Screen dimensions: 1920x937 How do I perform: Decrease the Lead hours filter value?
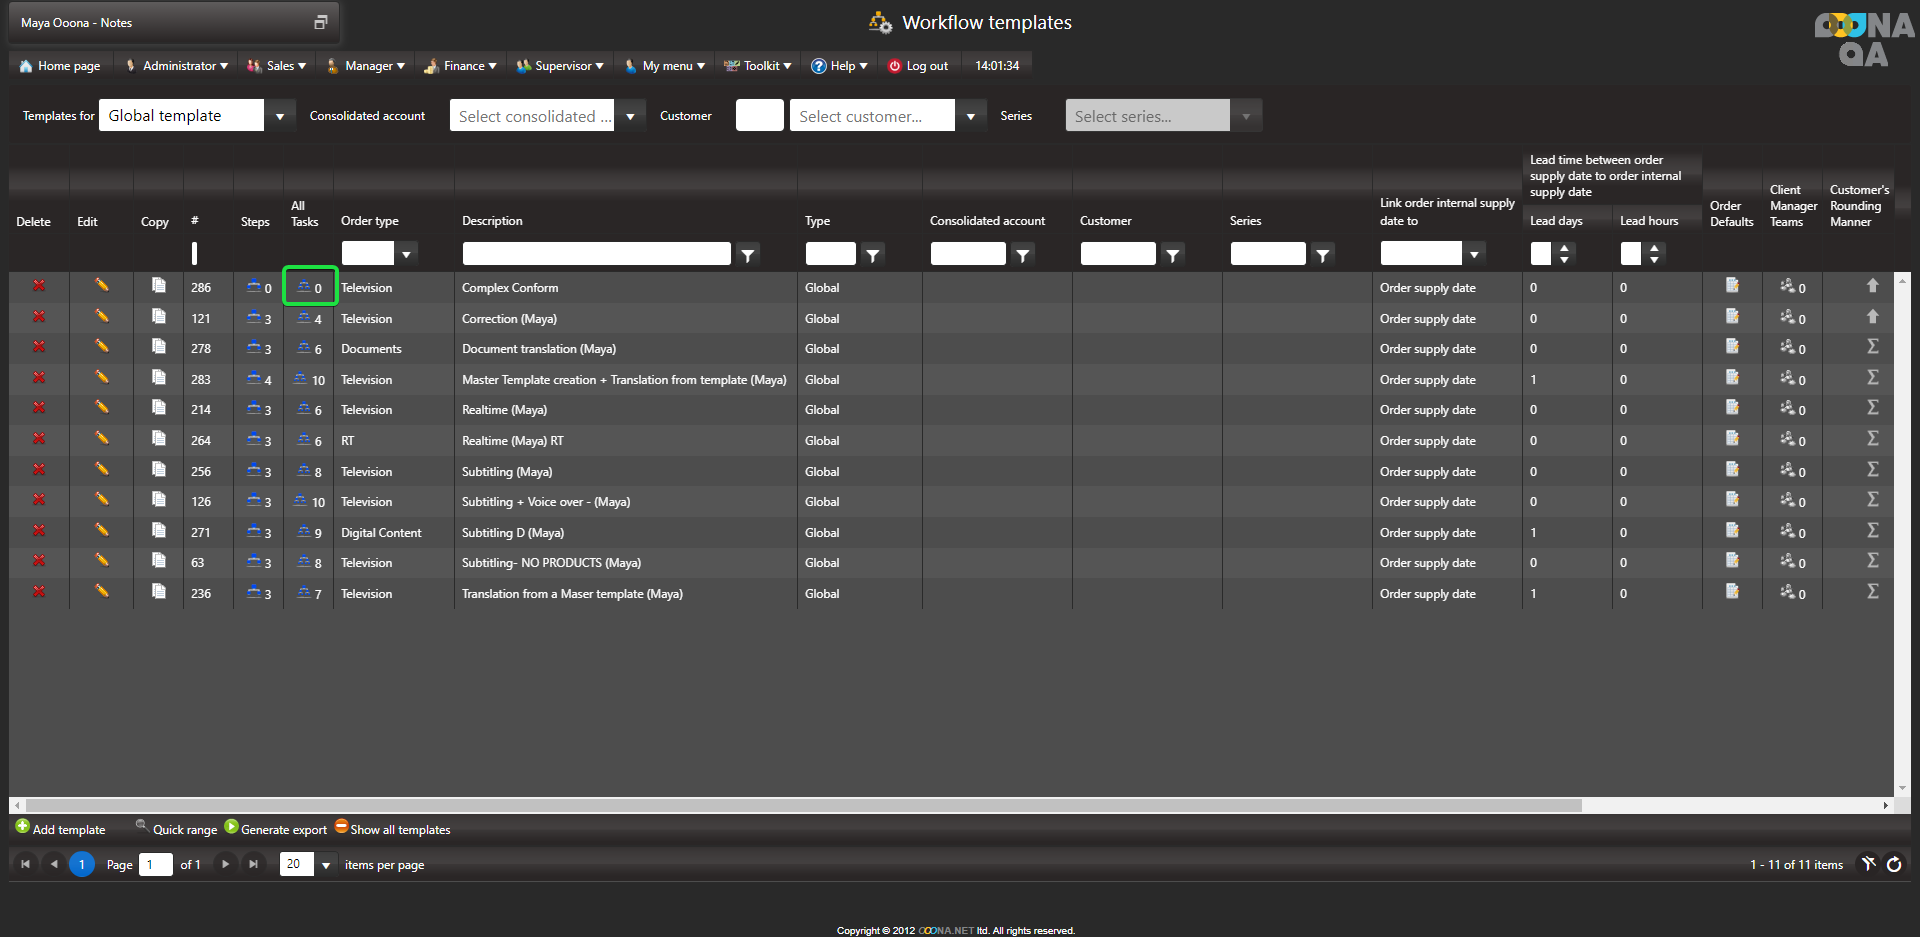click(1655, 260)
